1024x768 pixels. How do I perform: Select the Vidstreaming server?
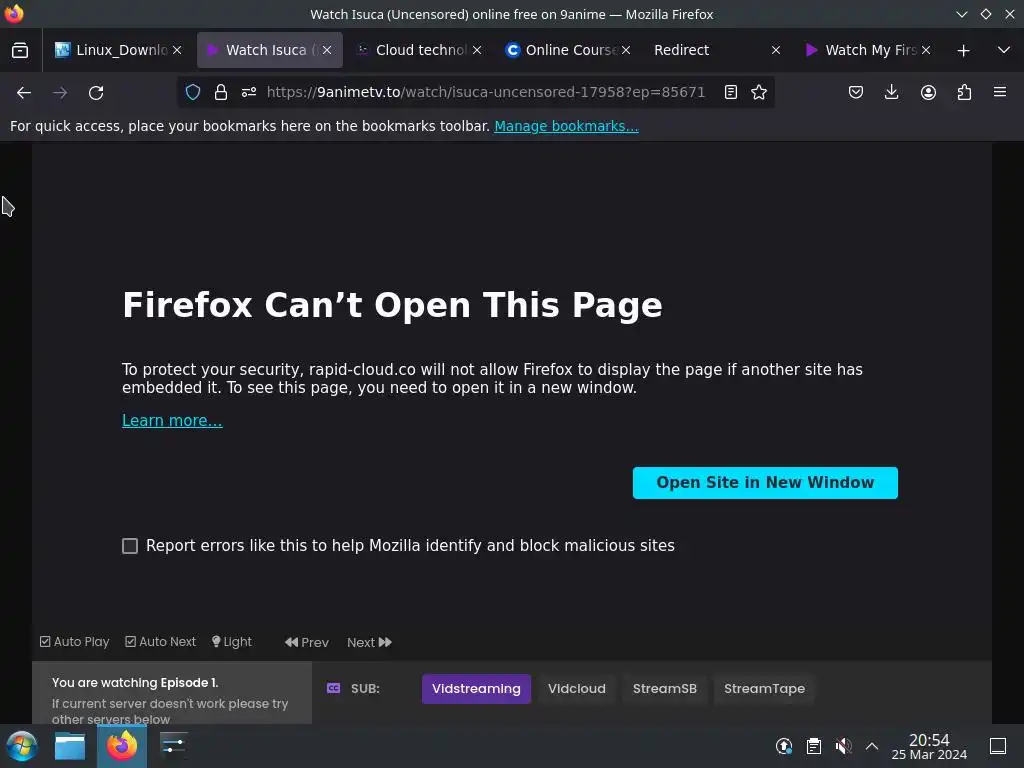pos(476,688)
